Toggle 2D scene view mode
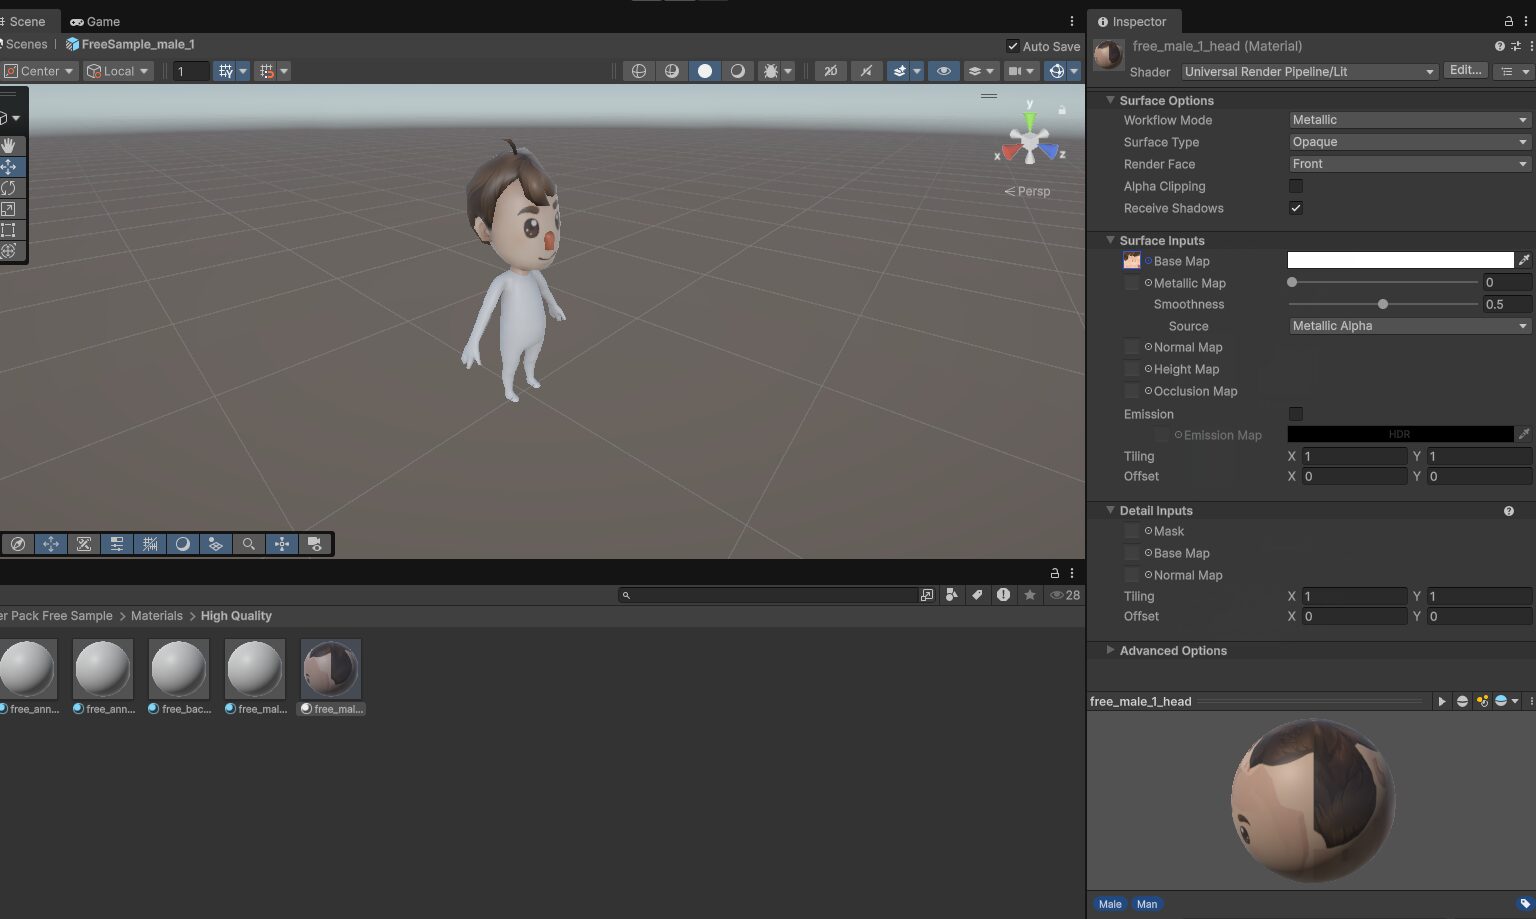This screenshot has width=1536, height=919. (830, 71)
